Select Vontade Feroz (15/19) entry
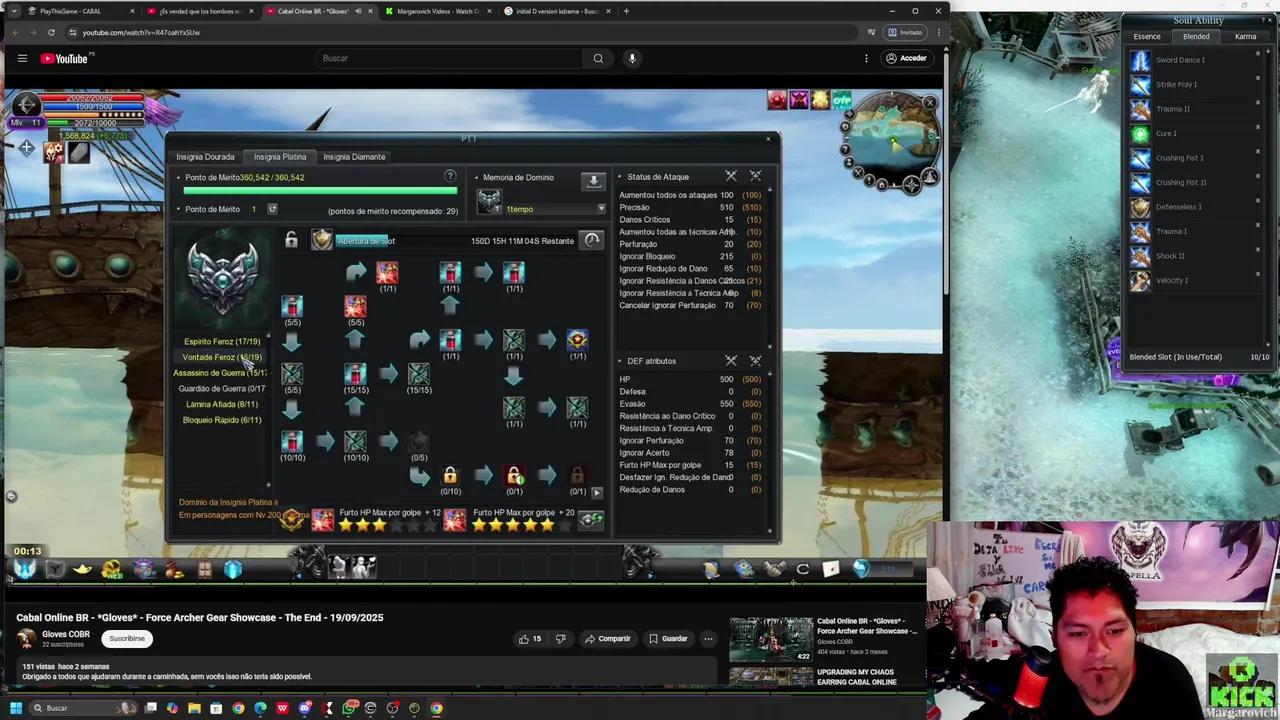This screenshot has height=720, width=1280. 222,357
